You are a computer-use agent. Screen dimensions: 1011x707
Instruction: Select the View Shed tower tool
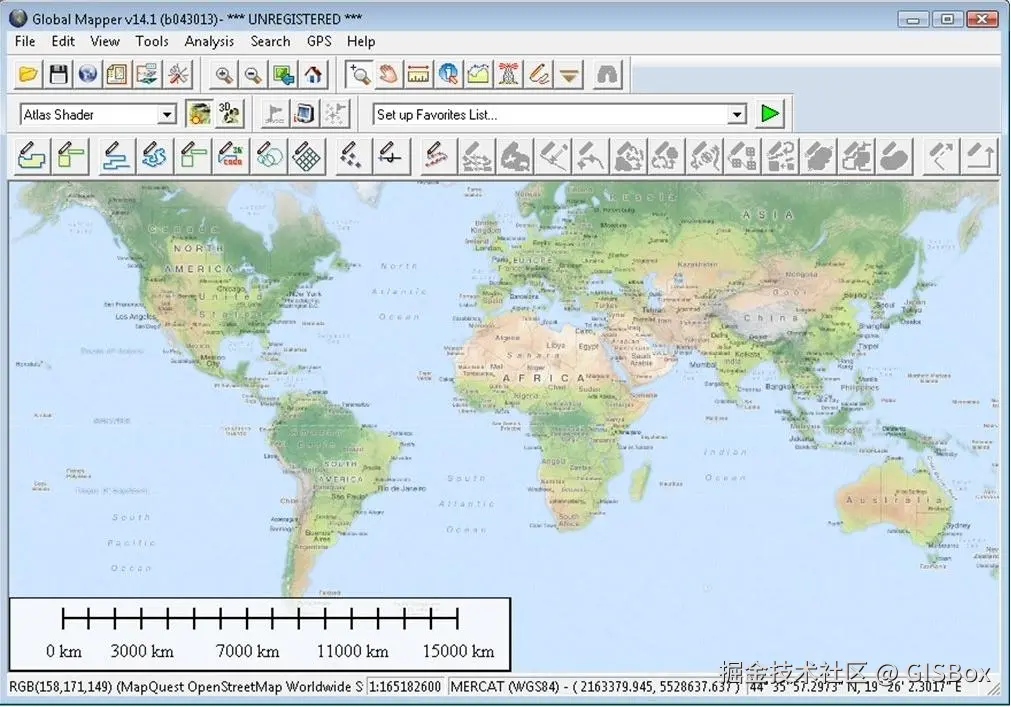click(x=508, y=75)
